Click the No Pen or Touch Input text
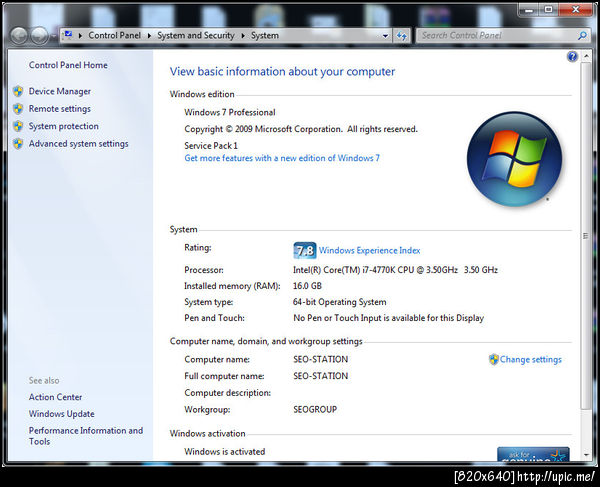 click(x=388, y=318)
